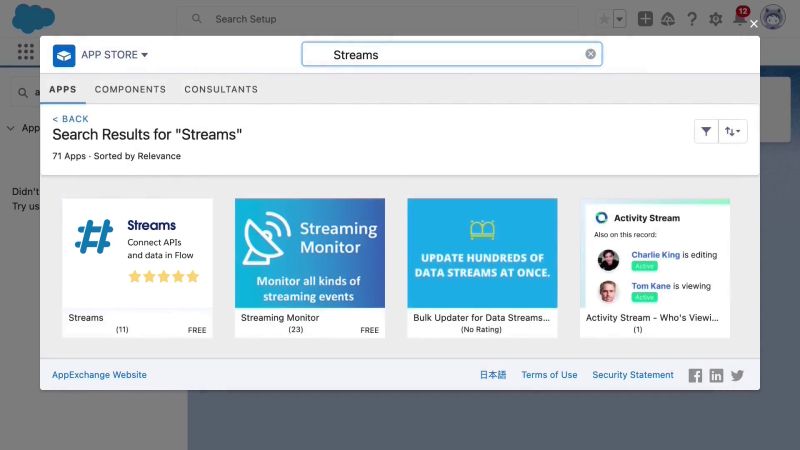The image size is (800, 450).
Task: Open the App Launcher grid icon
Action: (26, 52)
